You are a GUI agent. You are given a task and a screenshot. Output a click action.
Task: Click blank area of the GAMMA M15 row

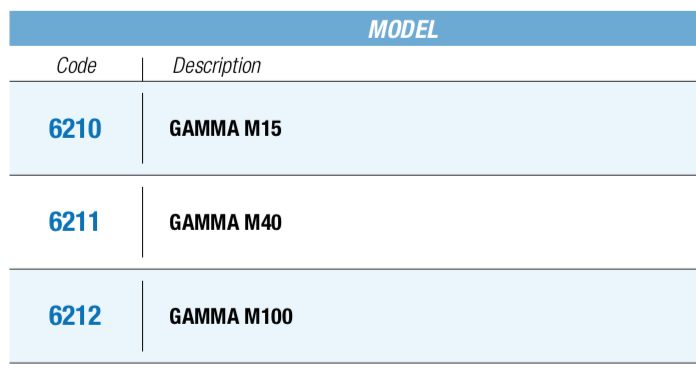pyautogui.click(x=488, y=129)
